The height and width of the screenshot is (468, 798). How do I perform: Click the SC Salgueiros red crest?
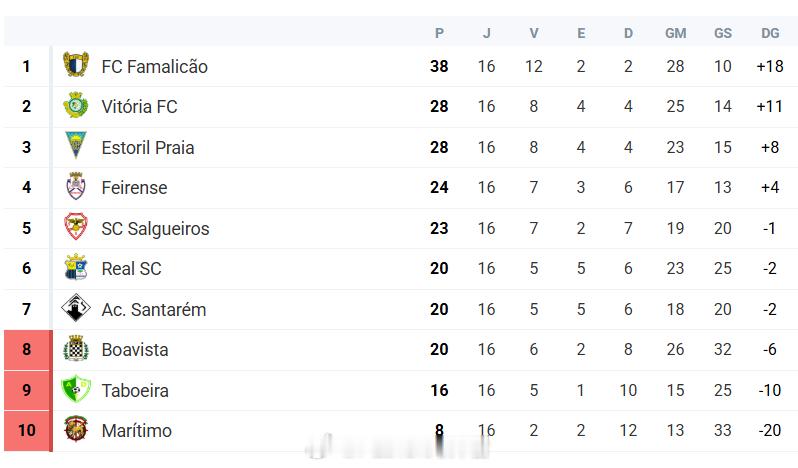click(76, 227)
